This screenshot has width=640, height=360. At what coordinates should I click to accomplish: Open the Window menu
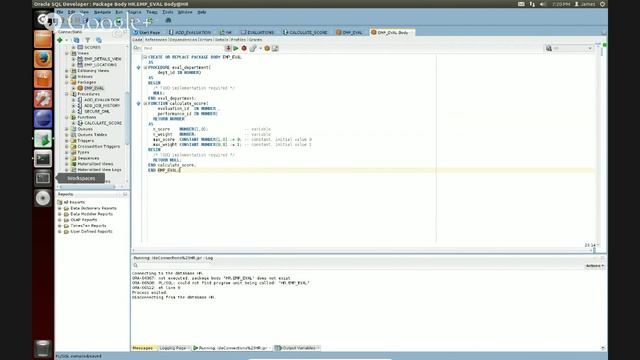(185, 12)
